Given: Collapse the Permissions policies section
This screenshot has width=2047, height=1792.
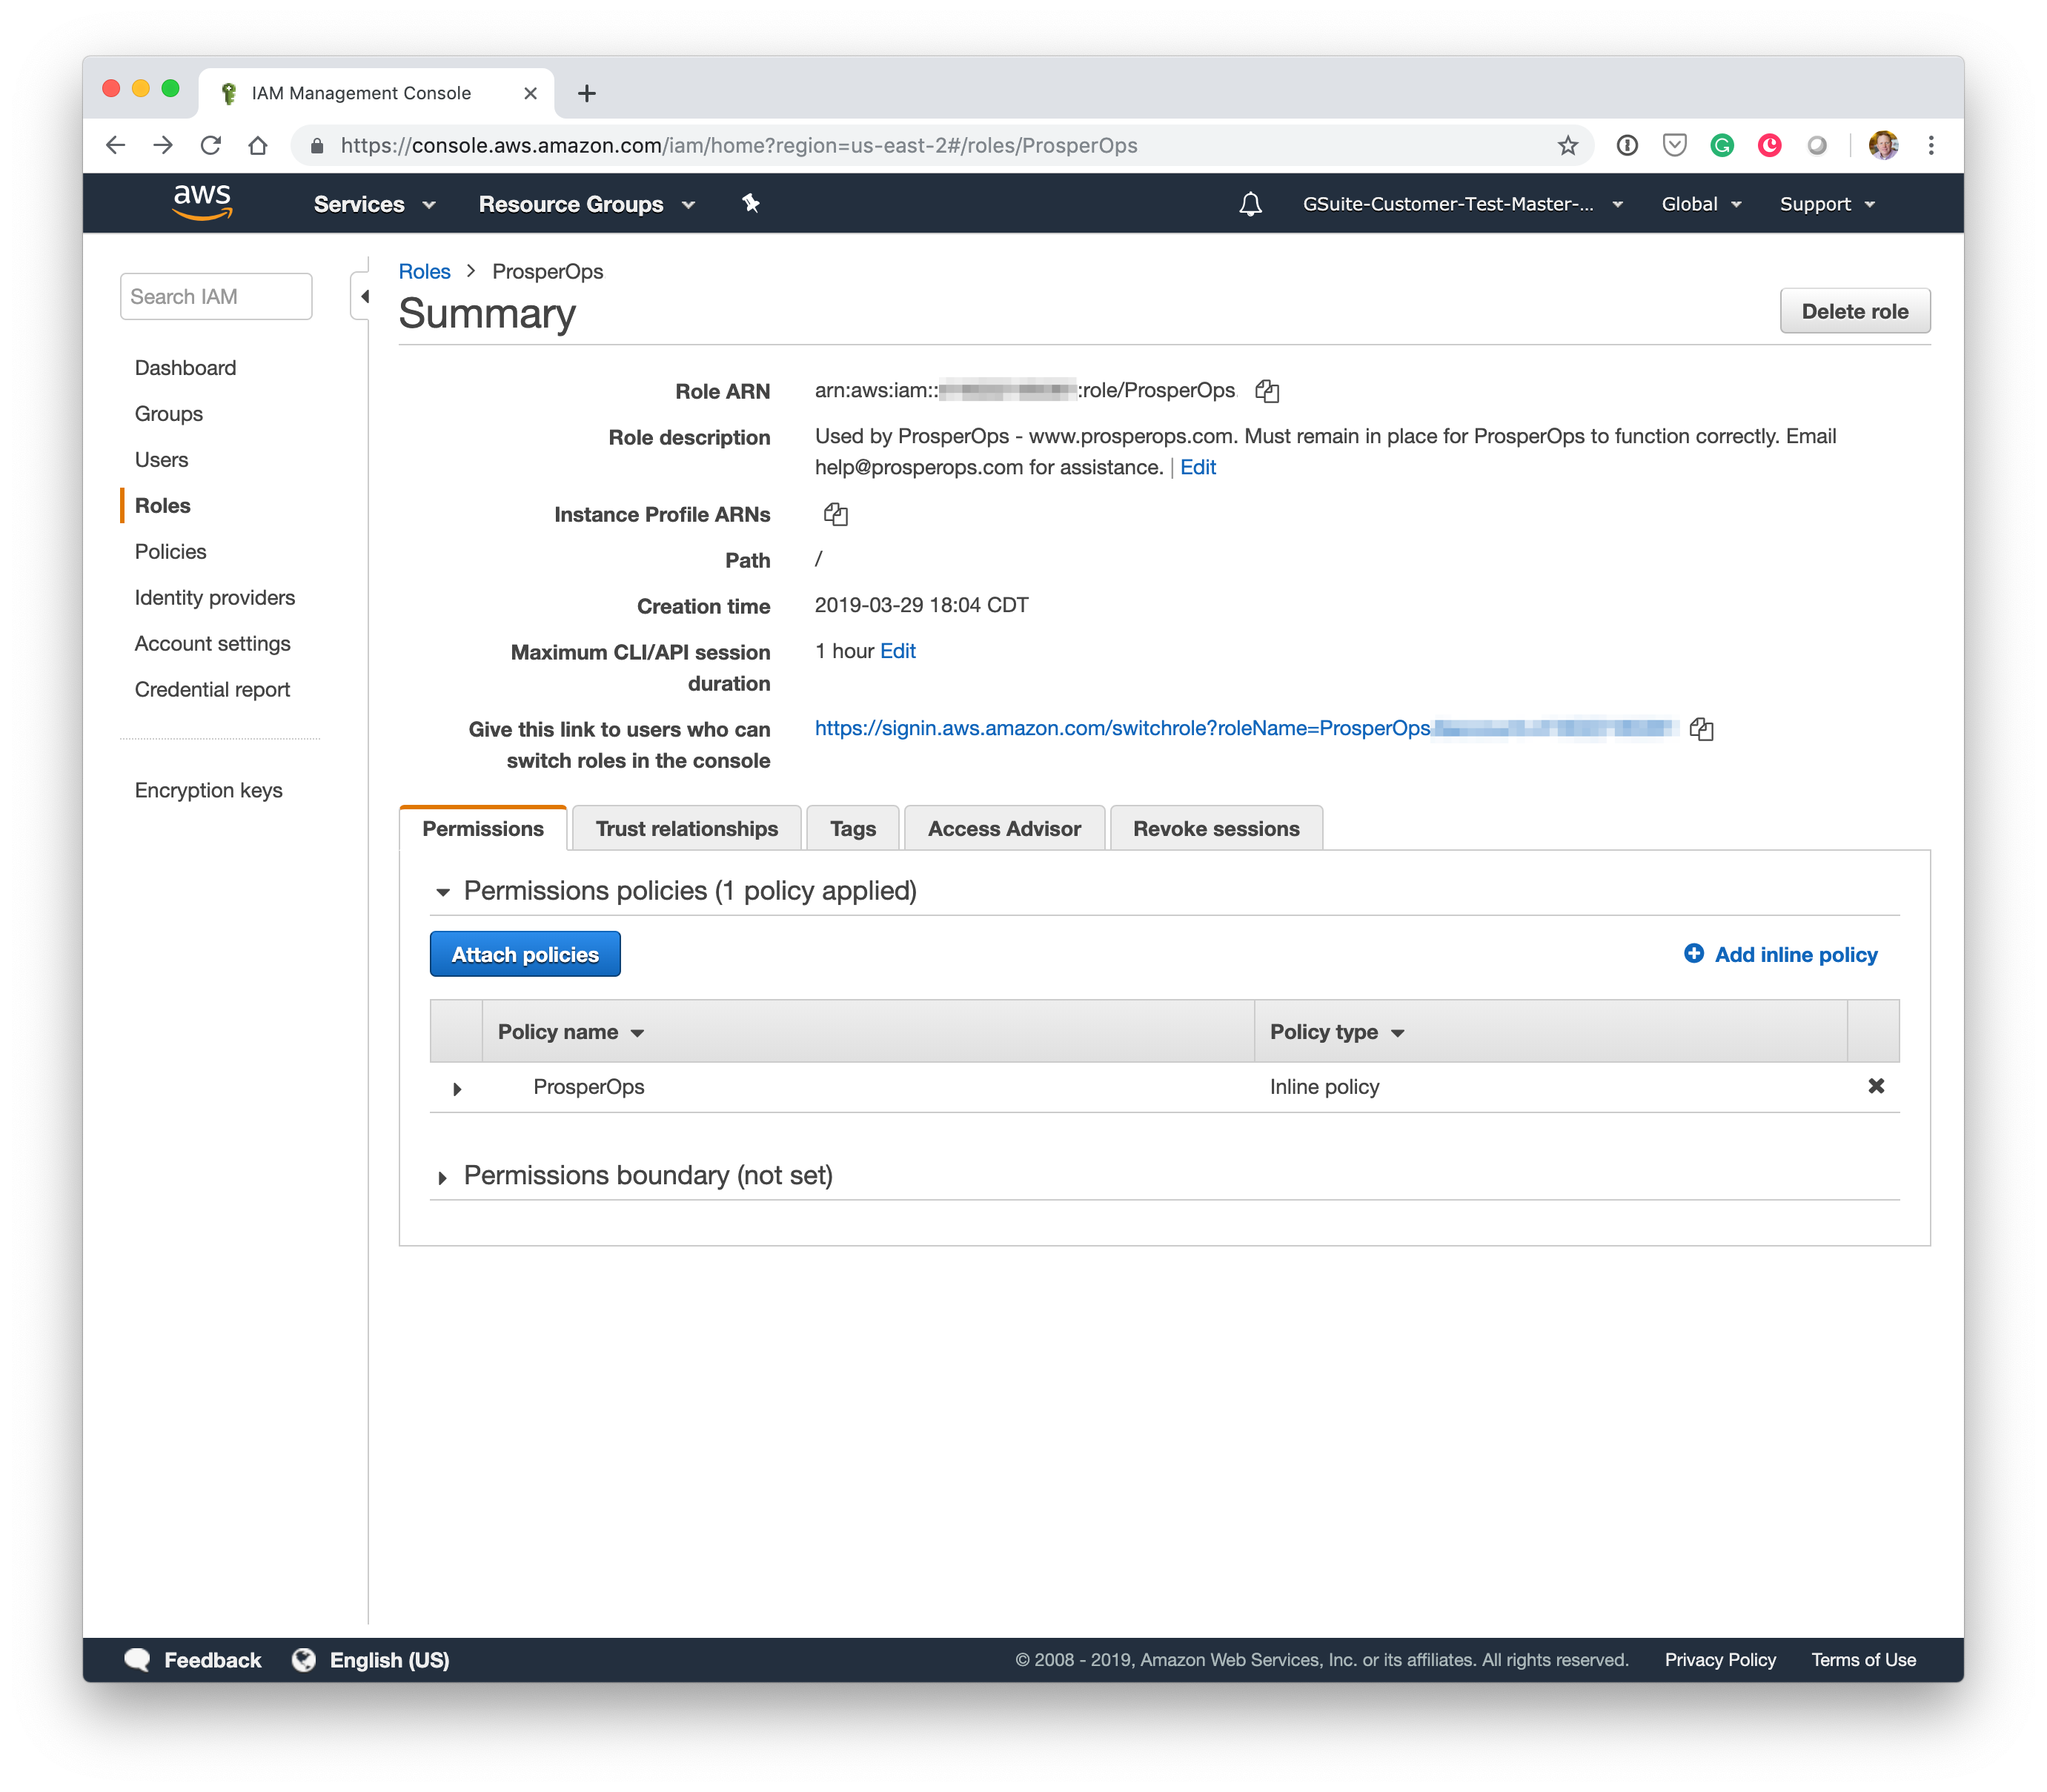Looking at the screenshot, I should pyautogui.click(x=442, y=892).
